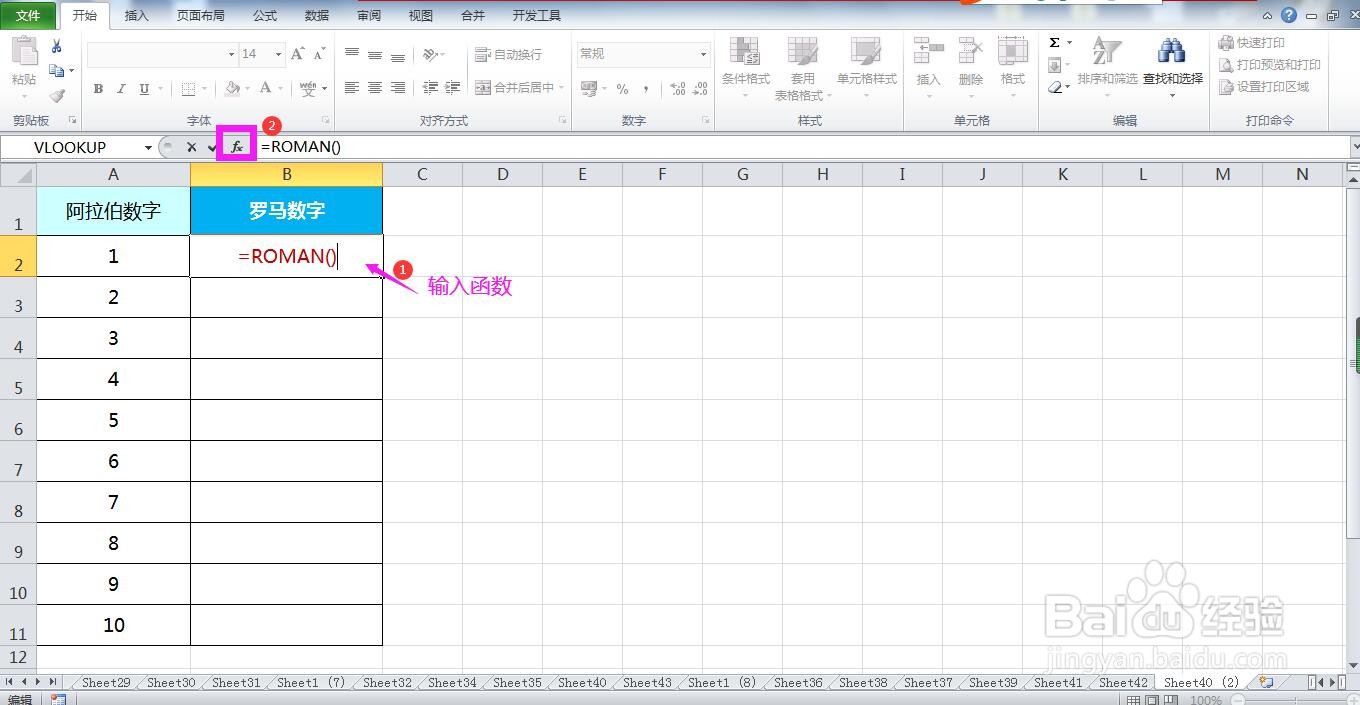Viewport: 1360px width, 705px height.
Task: Click the 格式 Format cells button
Action: (x=1012, y=68)
